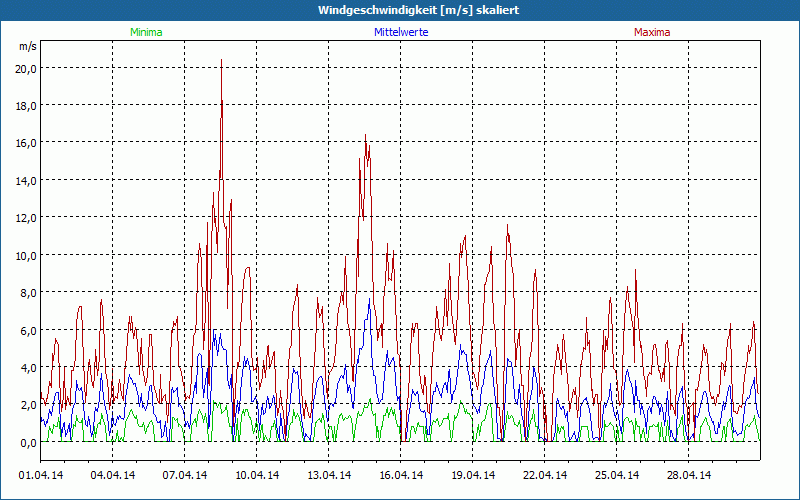Click the 01.04.14 date label
800x500 pixels.
[x=41, y=476]
